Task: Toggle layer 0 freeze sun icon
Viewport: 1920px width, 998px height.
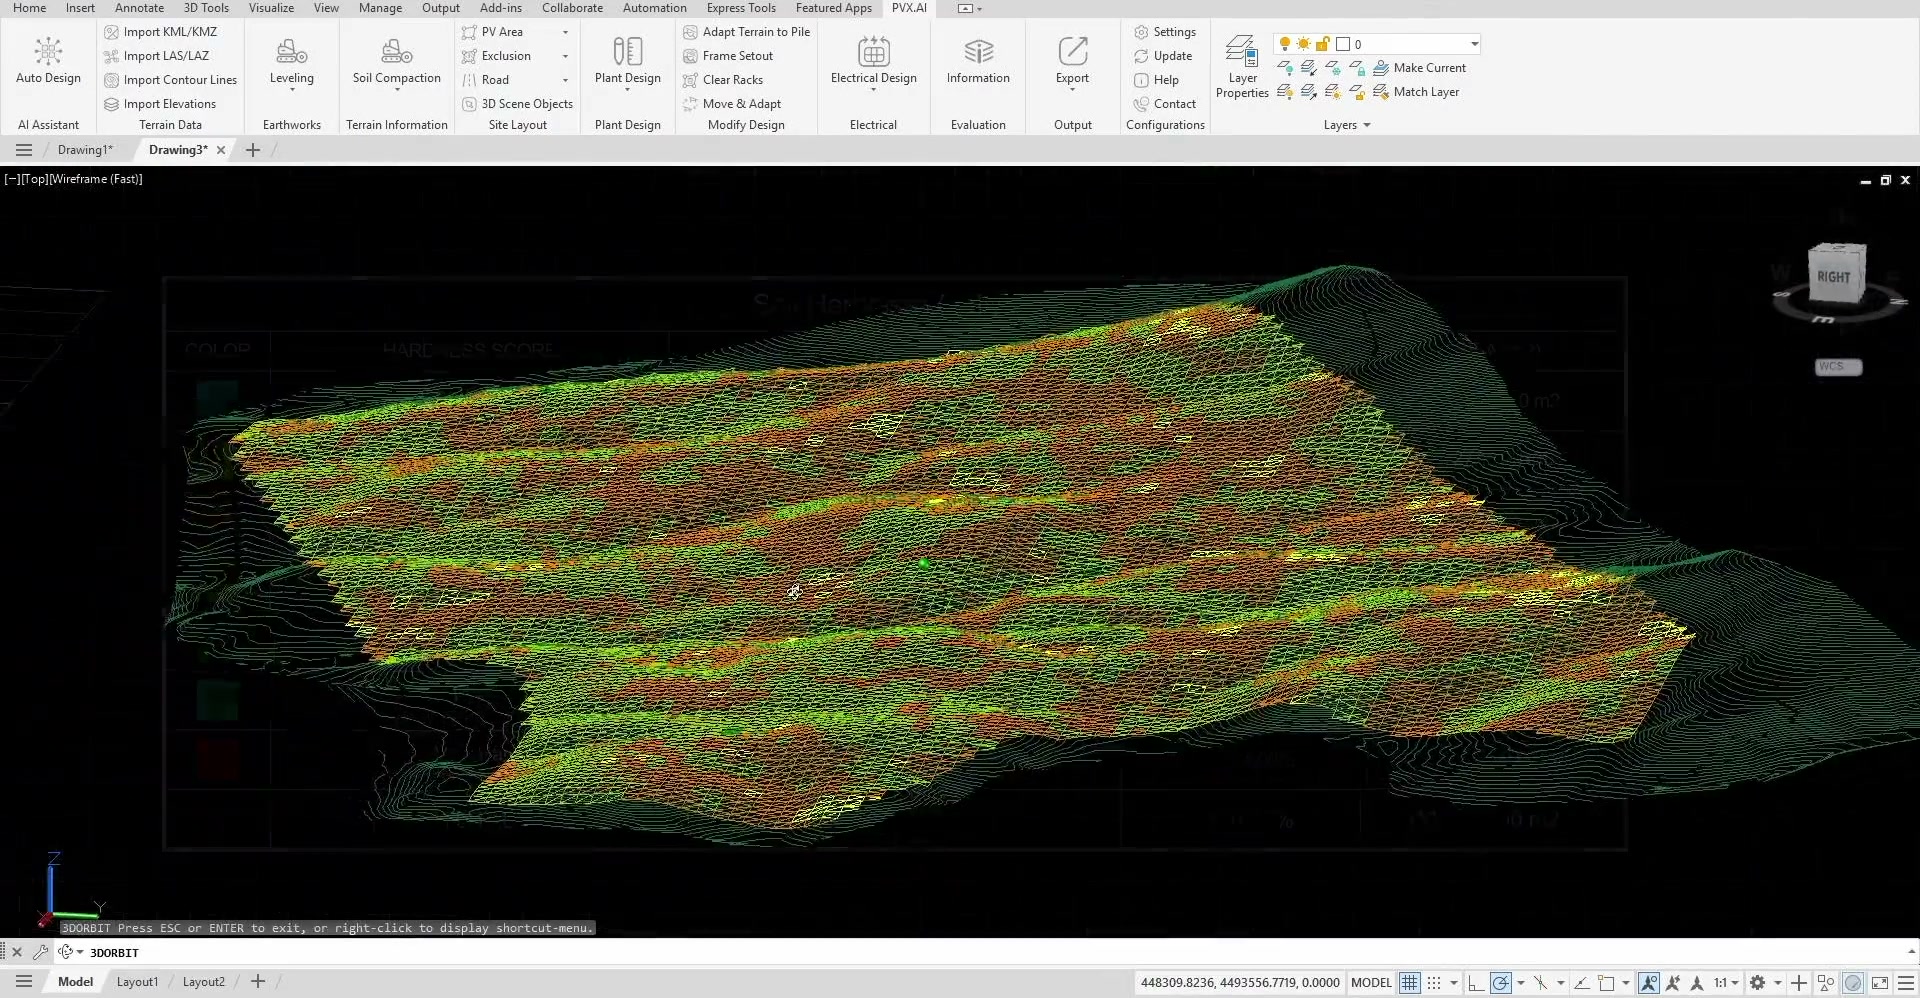Action: pos(1304,44)
